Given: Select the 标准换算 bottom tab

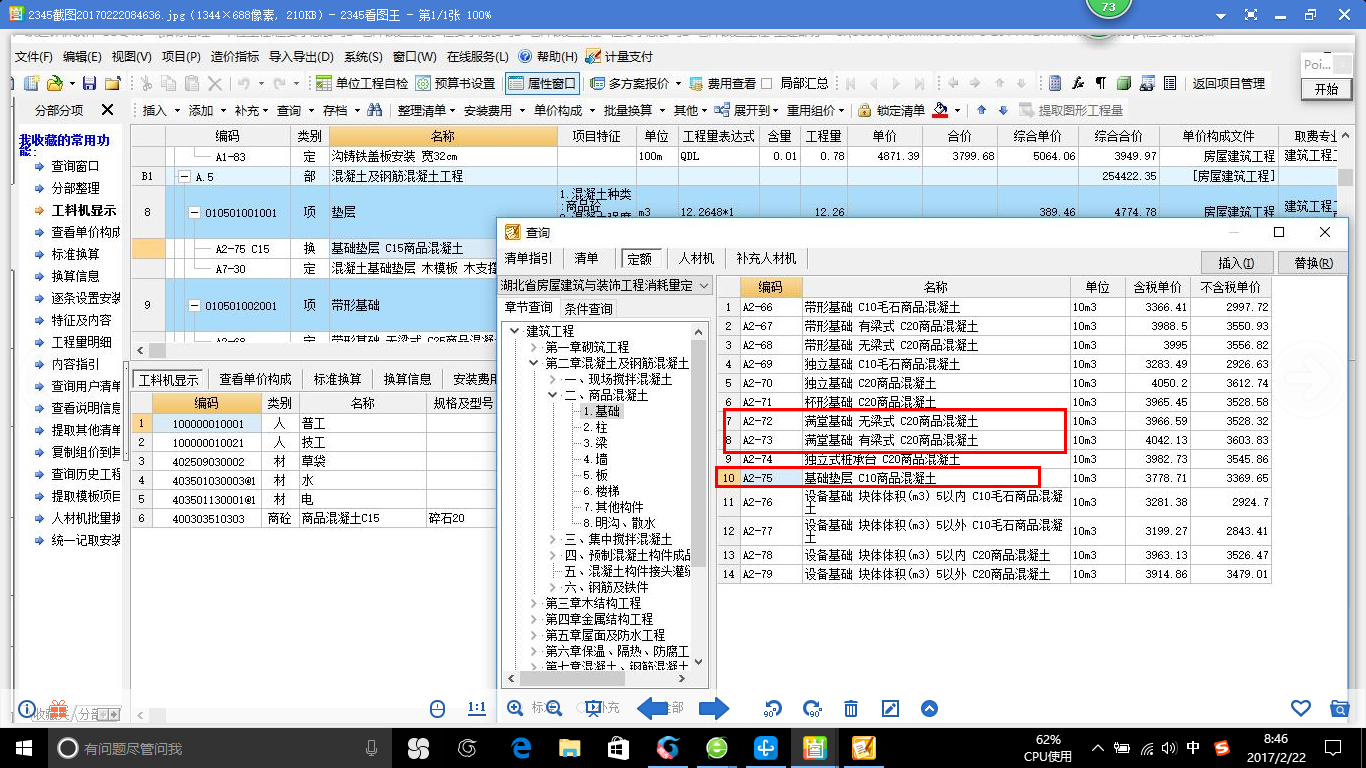Looking at the screenshot, I should pos(337,379).
